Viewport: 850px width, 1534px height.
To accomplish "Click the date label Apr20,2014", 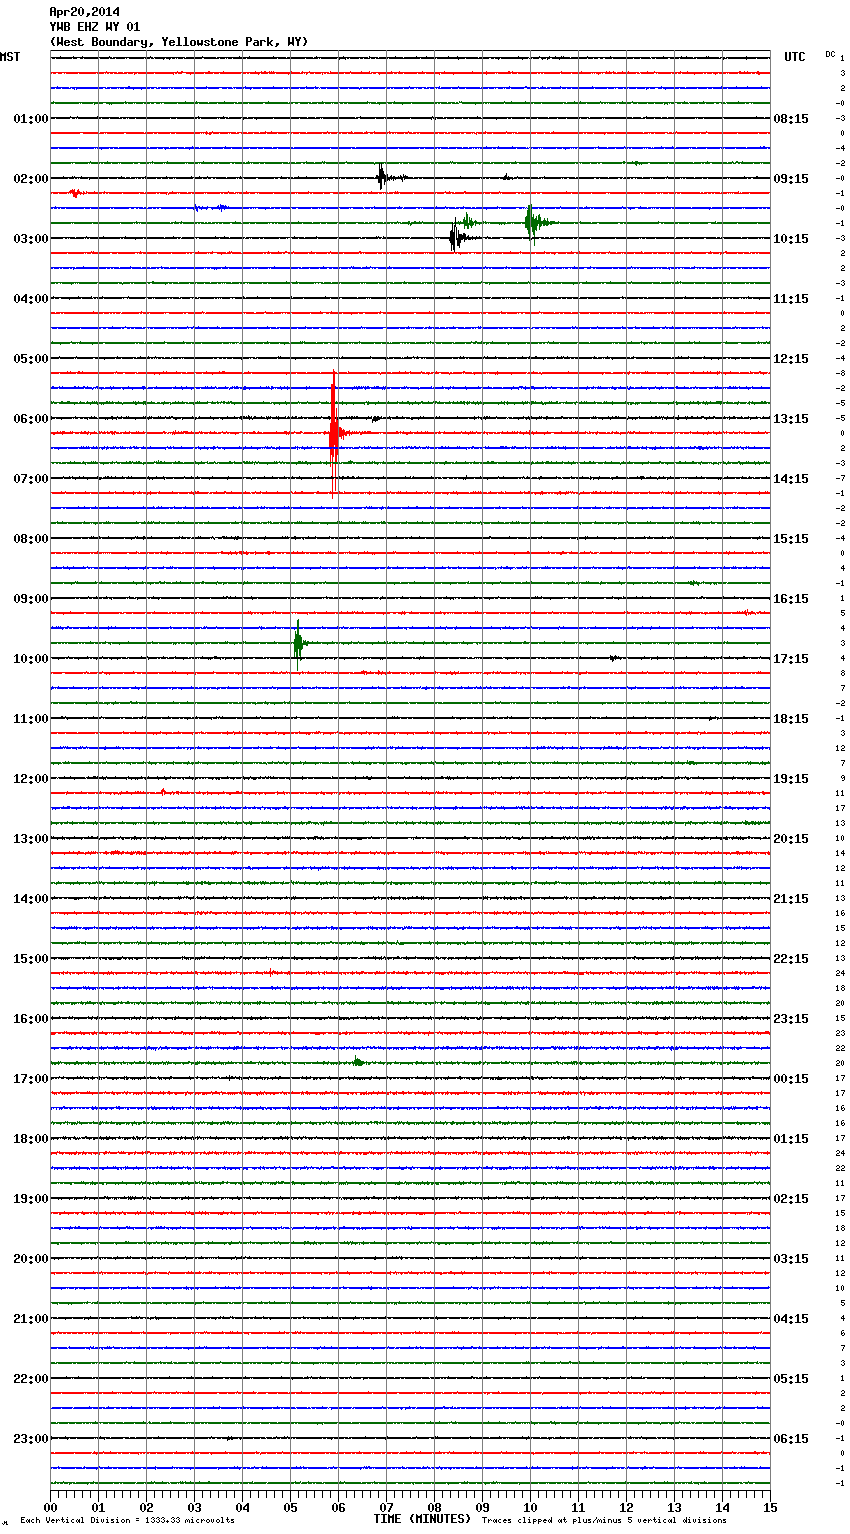I will tap(84, 12).
